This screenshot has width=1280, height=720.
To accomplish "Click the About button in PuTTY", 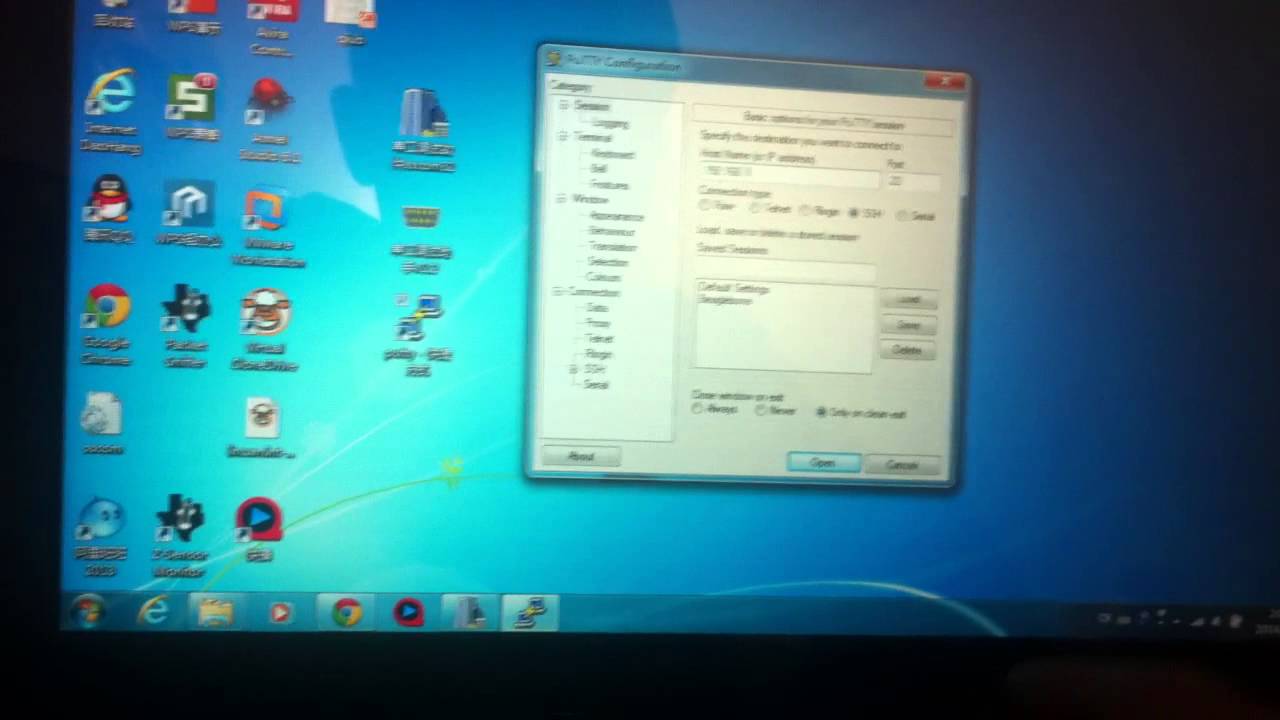I will pyautogui.click(x=581, y=456).
